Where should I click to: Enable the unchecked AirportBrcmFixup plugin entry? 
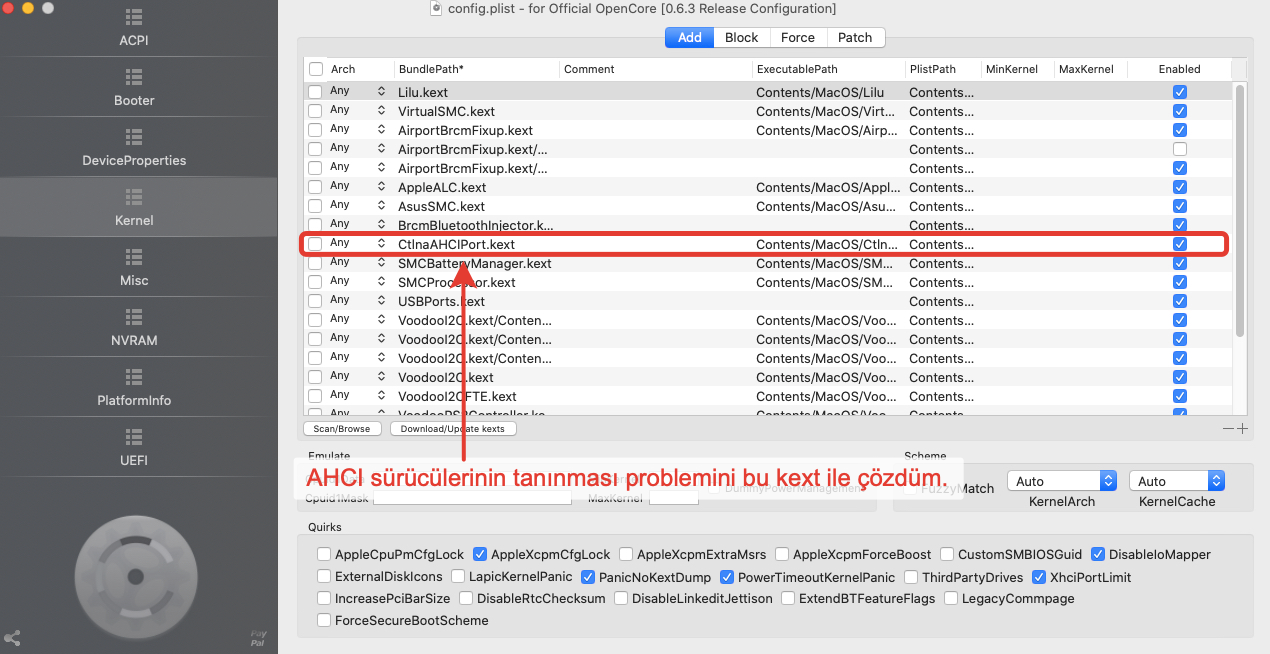coord(1180,149)
